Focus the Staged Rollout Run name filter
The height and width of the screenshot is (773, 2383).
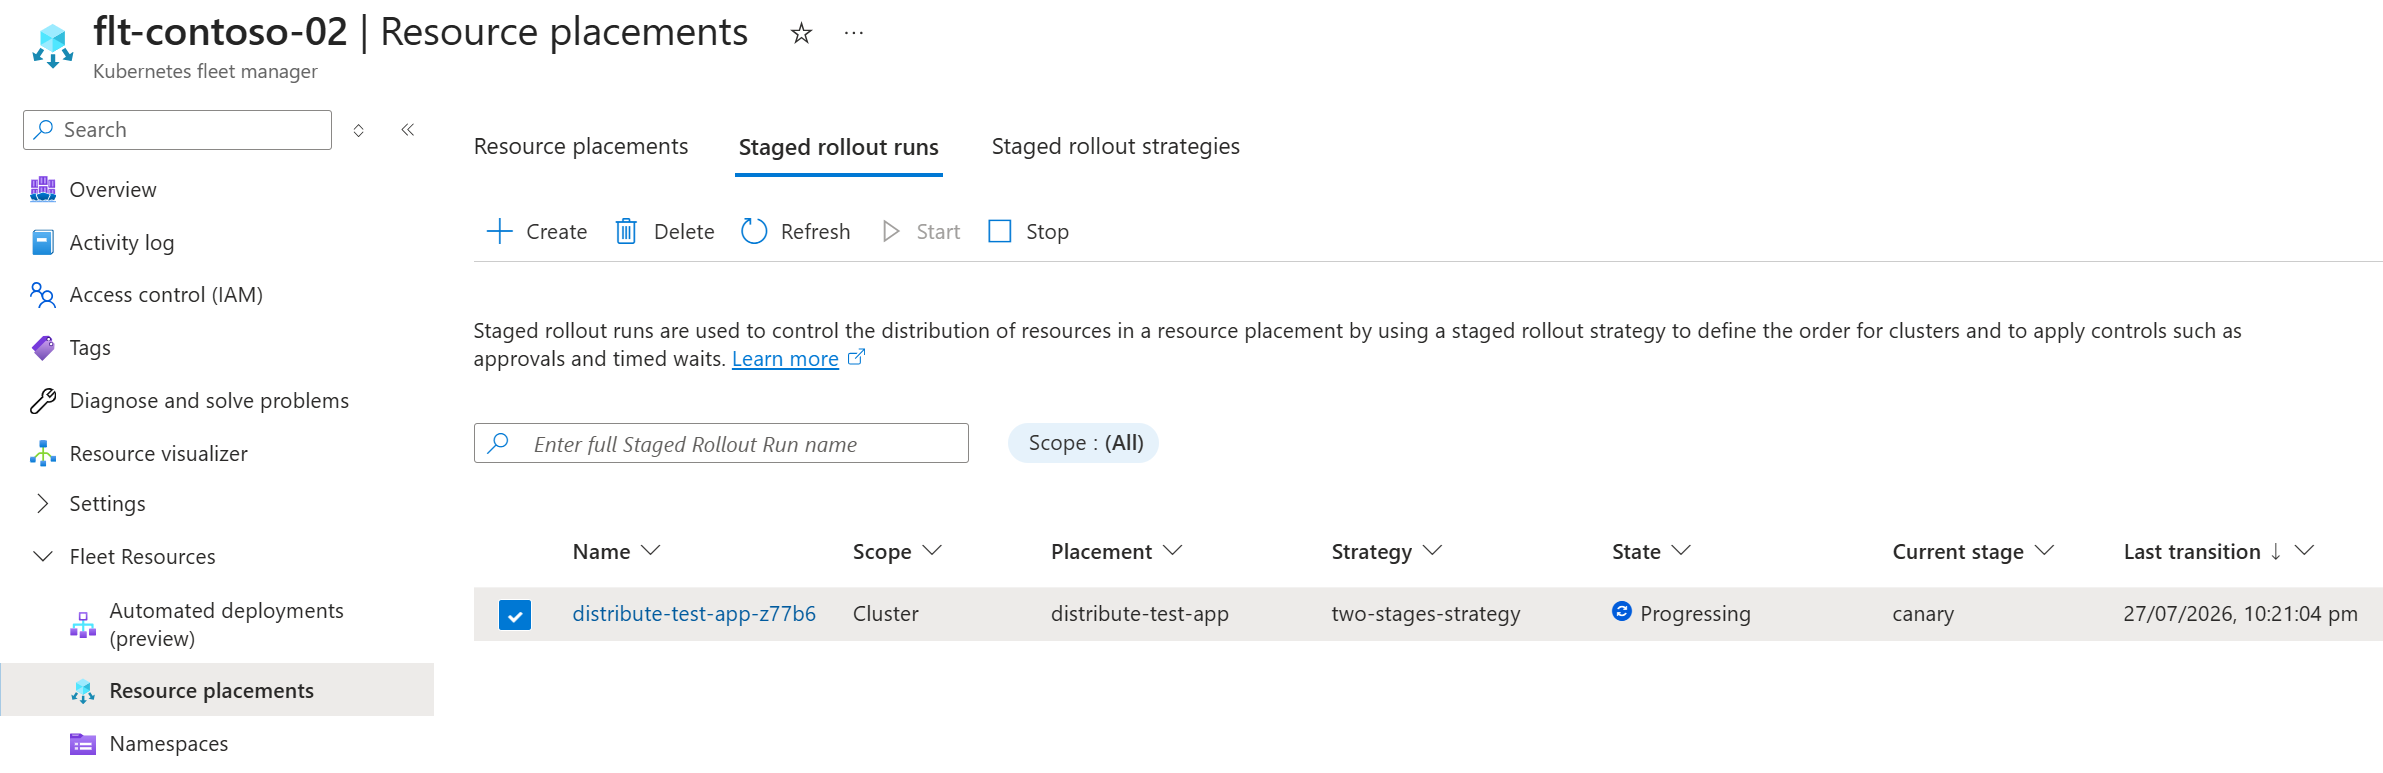click(721, 443)
